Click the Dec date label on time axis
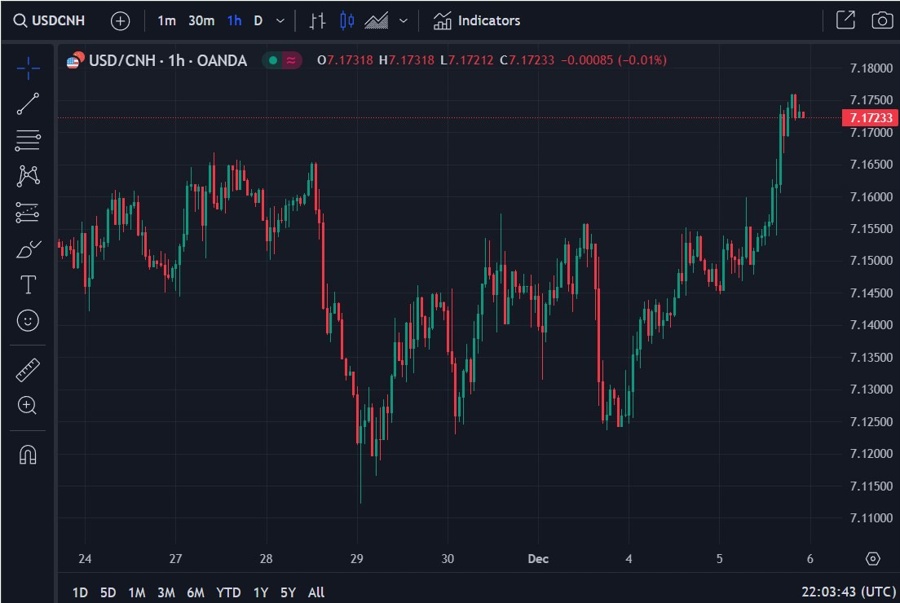 coord(538,559)
